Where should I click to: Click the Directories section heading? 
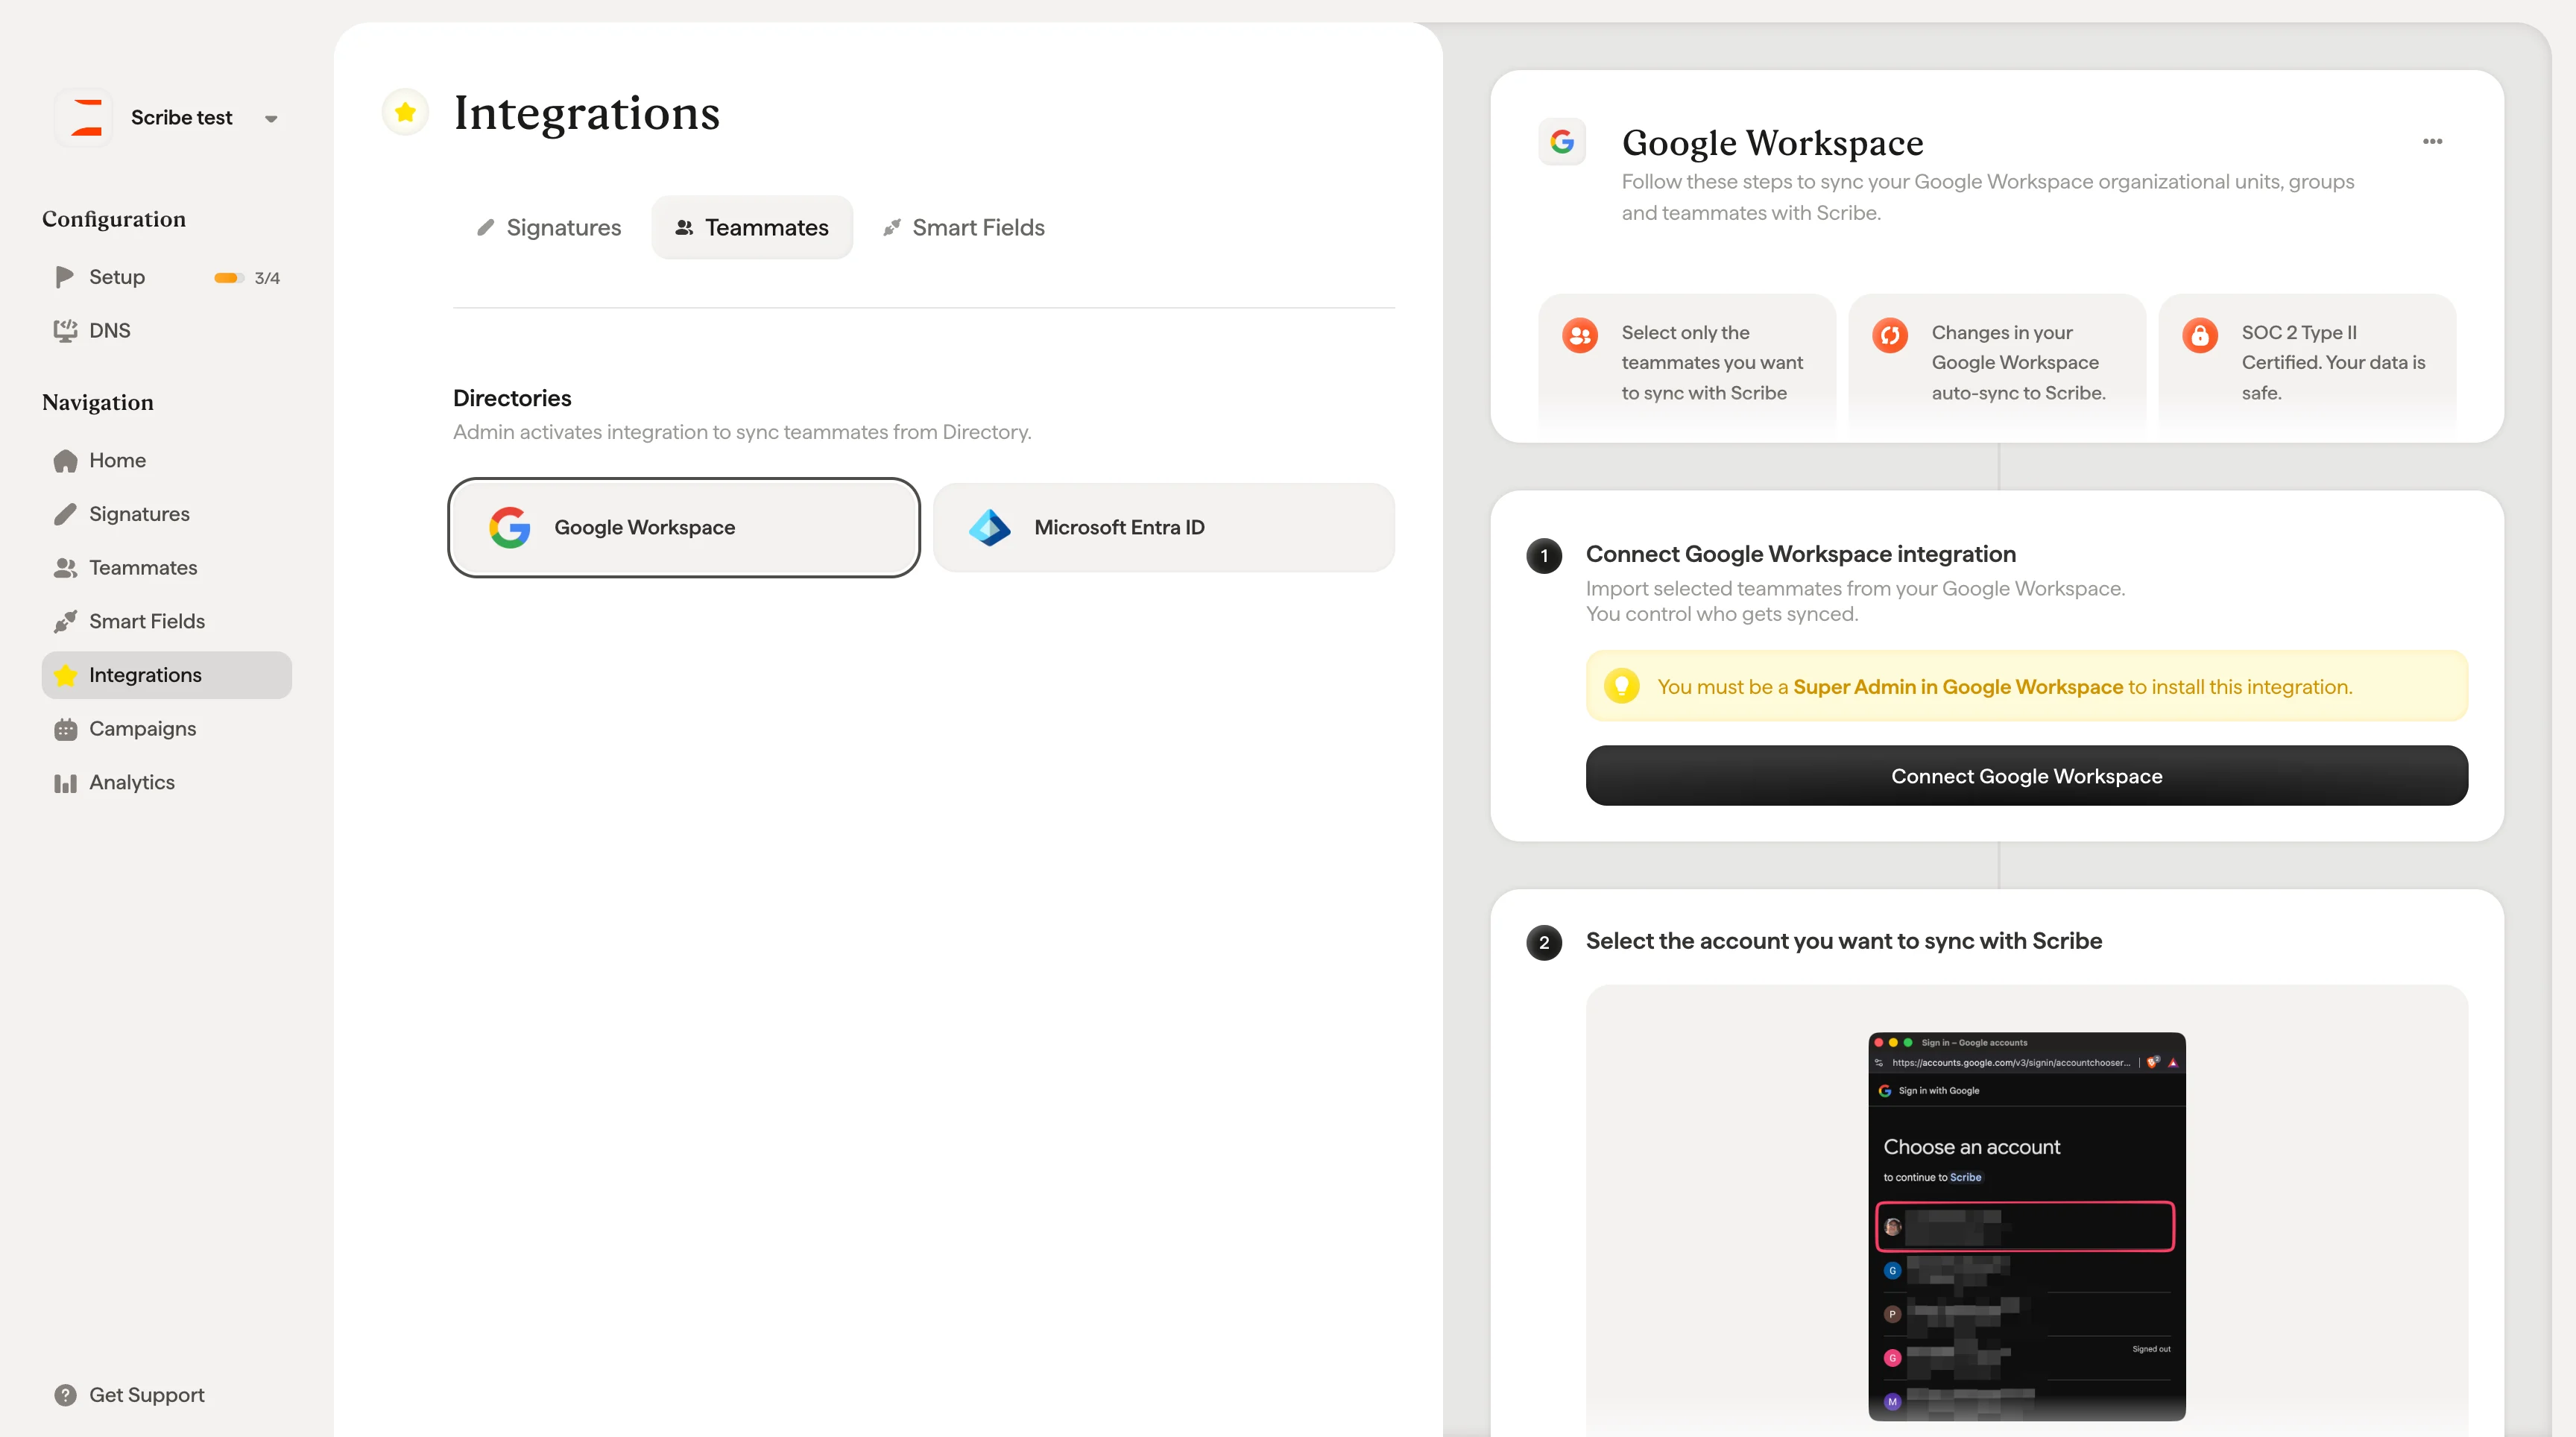(x=512, y=398)
